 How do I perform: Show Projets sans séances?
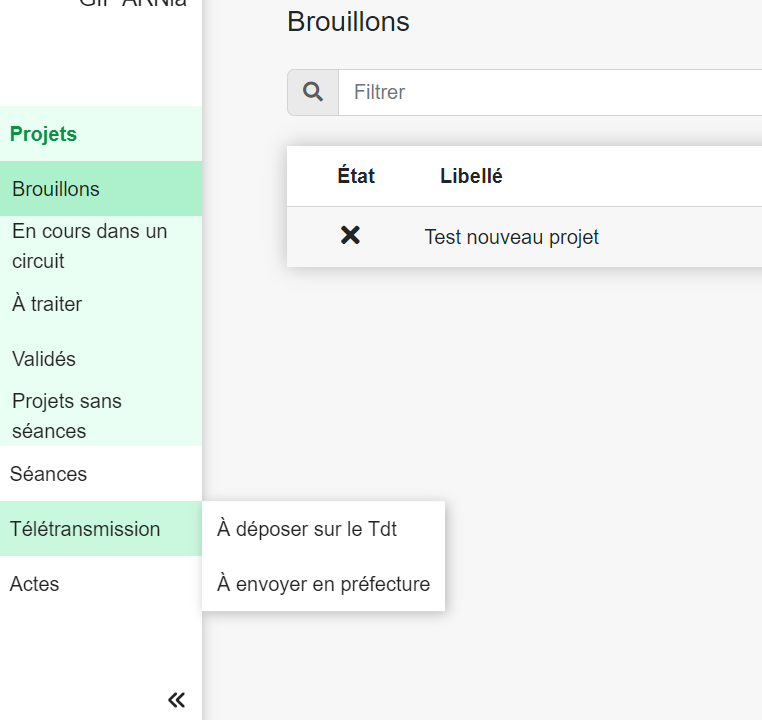tap(67, 416)
